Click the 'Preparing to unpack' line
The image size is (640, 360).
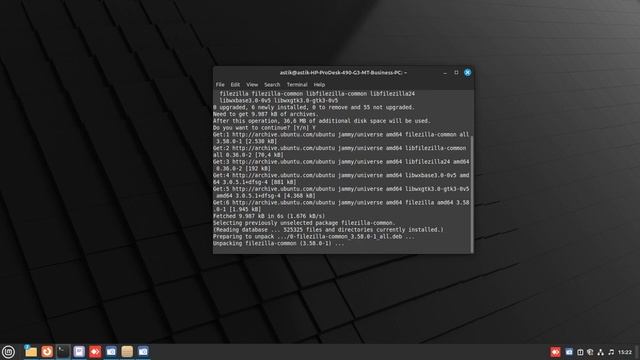313,236
